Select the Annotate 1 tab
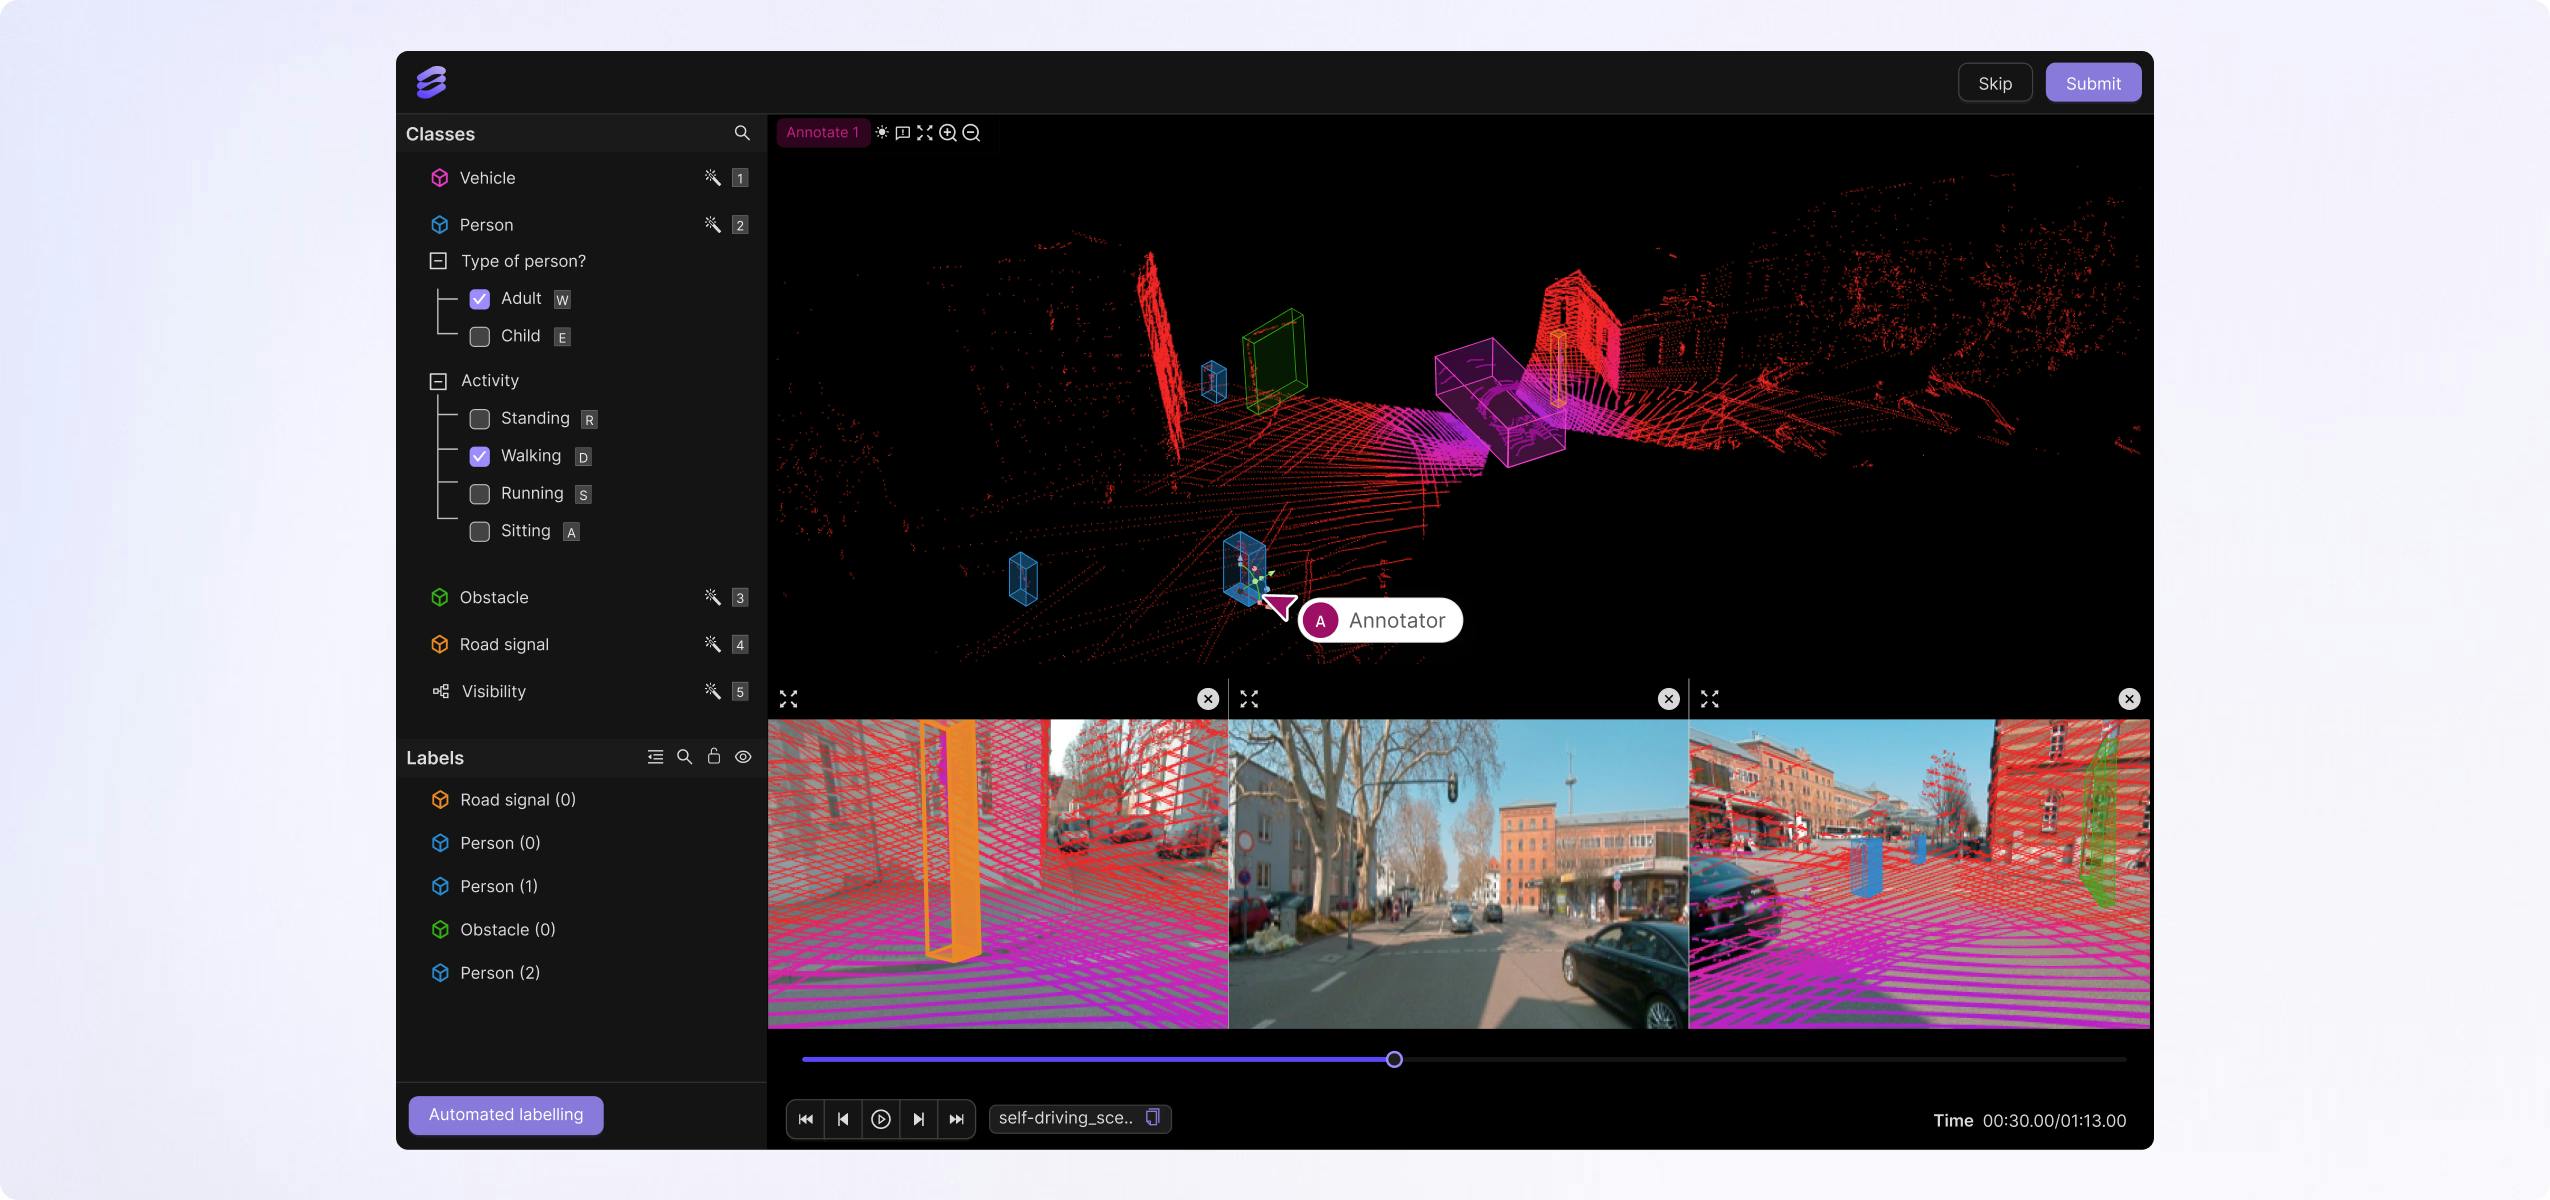The width and height of the screenshot is (2550, 1200). click(x=822, y=131)
